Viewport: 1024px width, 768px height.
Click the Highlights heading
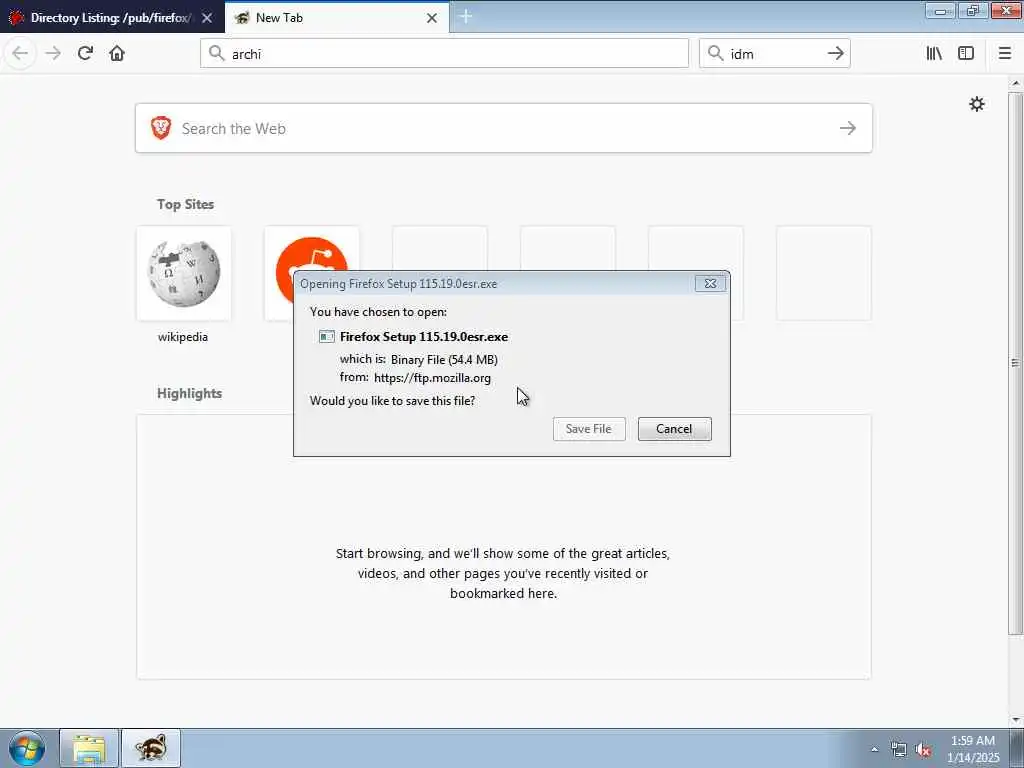coord(189,393)
